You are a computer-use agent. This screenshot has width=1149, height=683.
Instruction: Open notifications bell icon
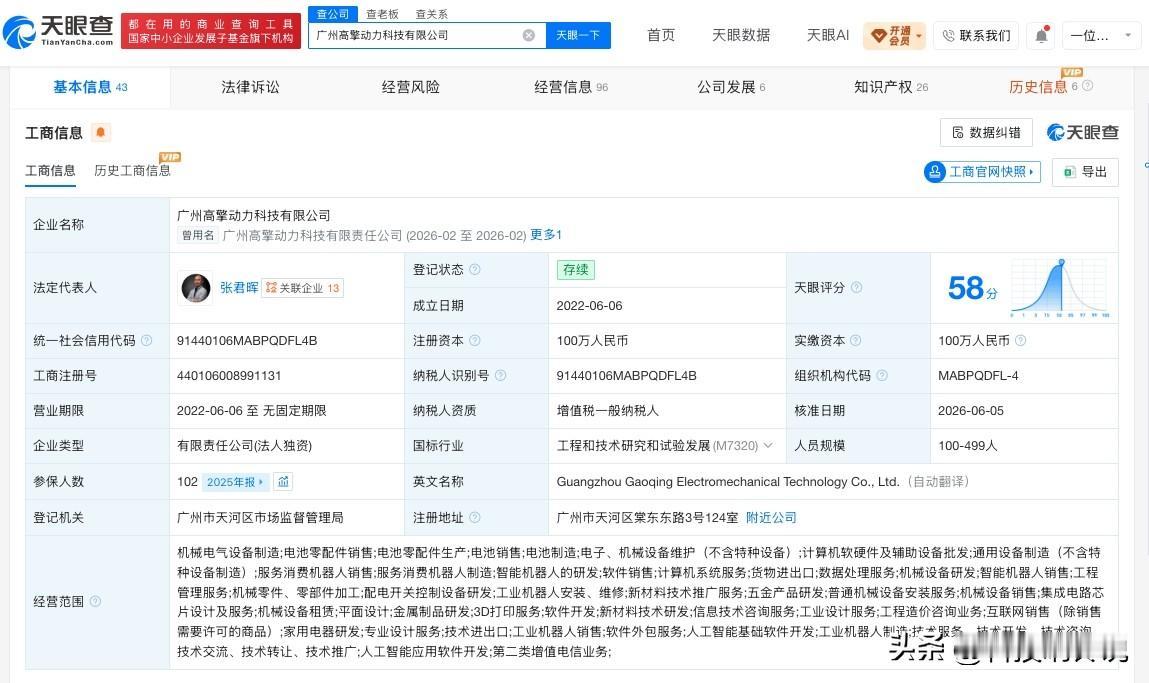(x=1041, y=35)
